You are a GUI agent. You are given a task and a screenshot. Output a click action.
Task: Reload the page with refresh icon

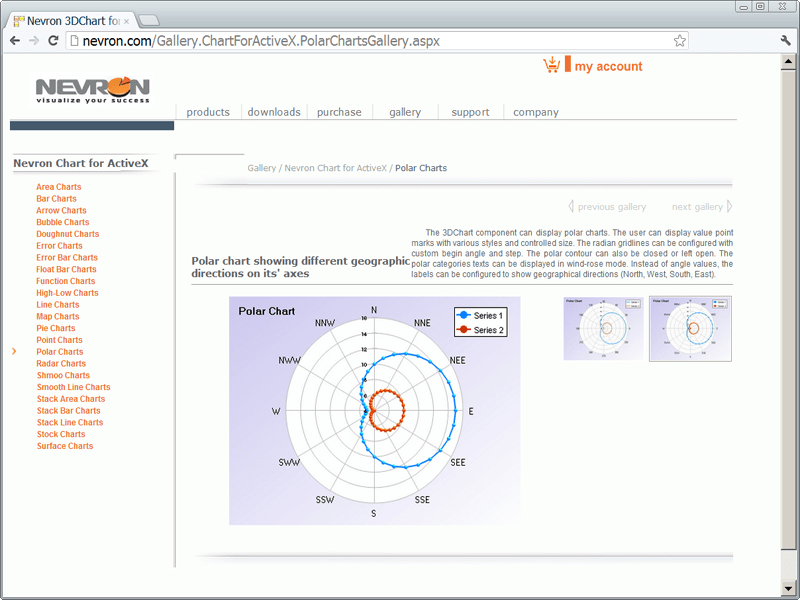(53, 41)
